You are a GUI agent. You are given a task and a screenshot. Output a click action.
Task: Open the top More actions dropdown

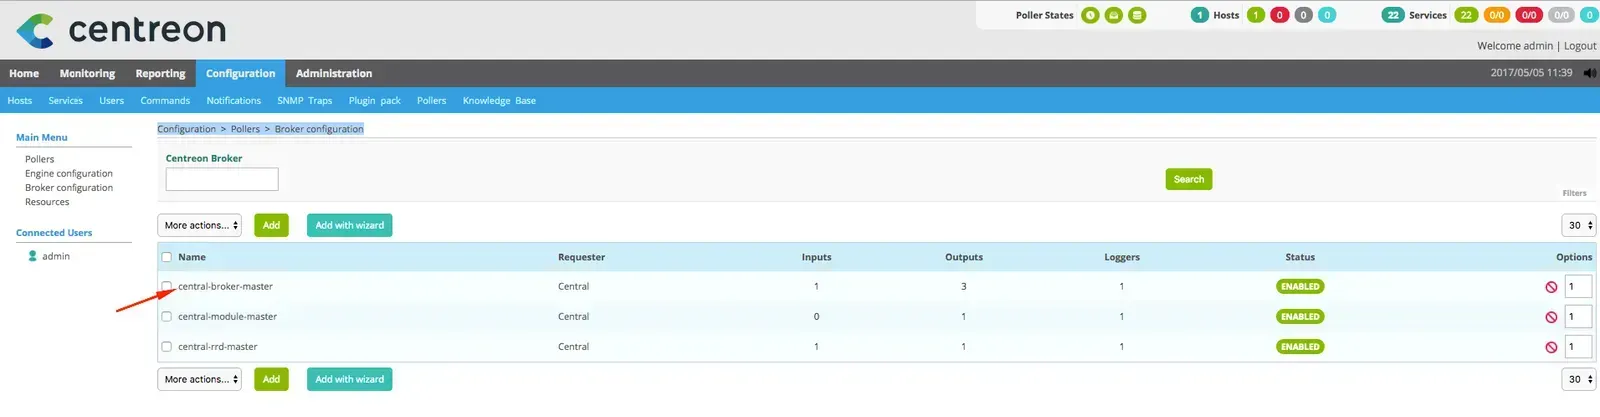tap(200, 225)
